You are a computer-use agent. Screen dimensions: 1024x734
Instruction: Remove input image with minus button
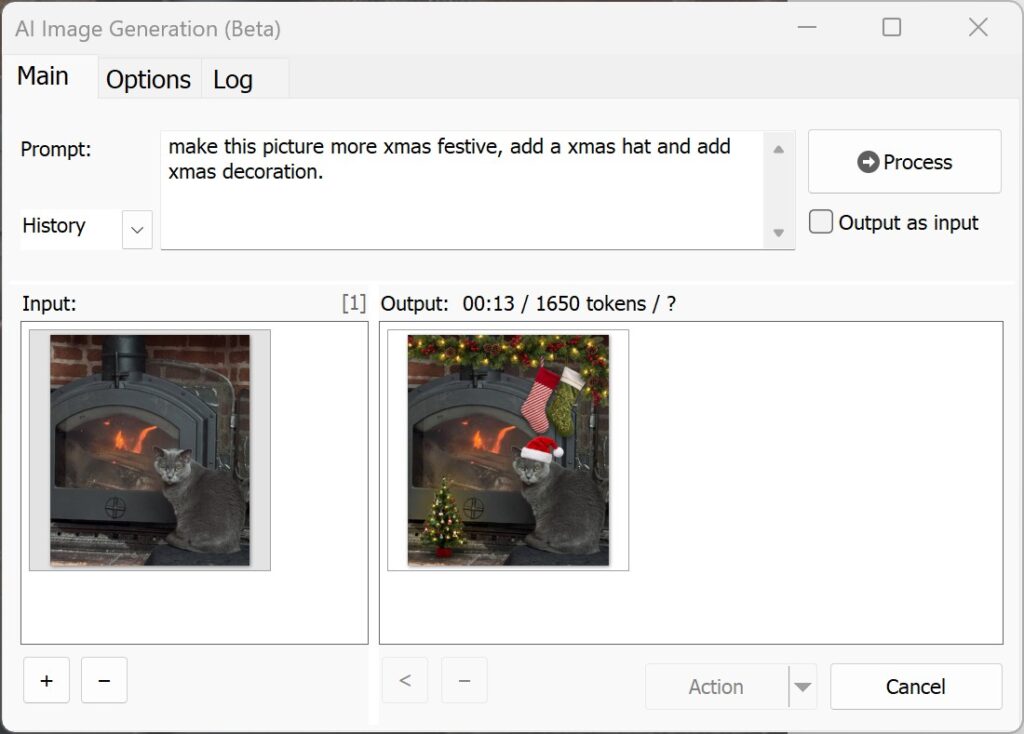click(104, 681)
